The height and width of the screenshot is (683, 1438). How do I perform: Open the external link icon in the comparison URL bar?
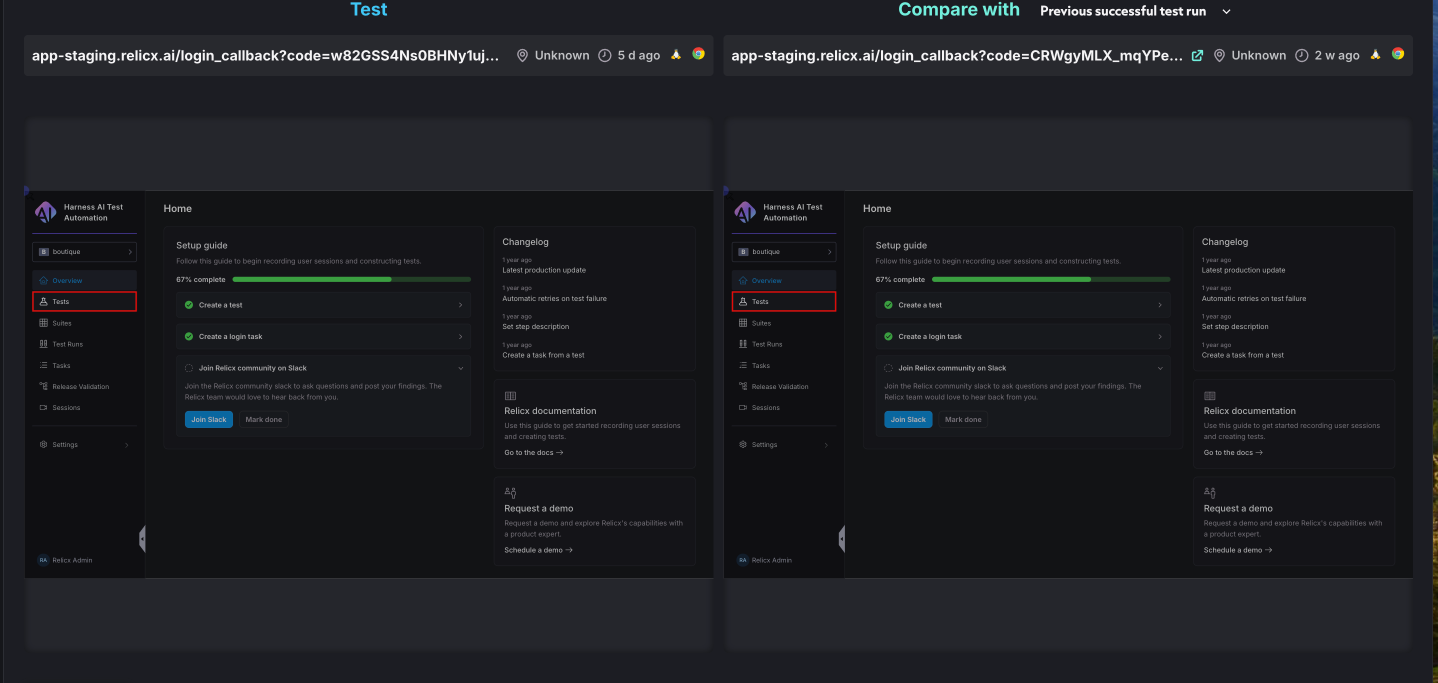[x=1197, y=56]
